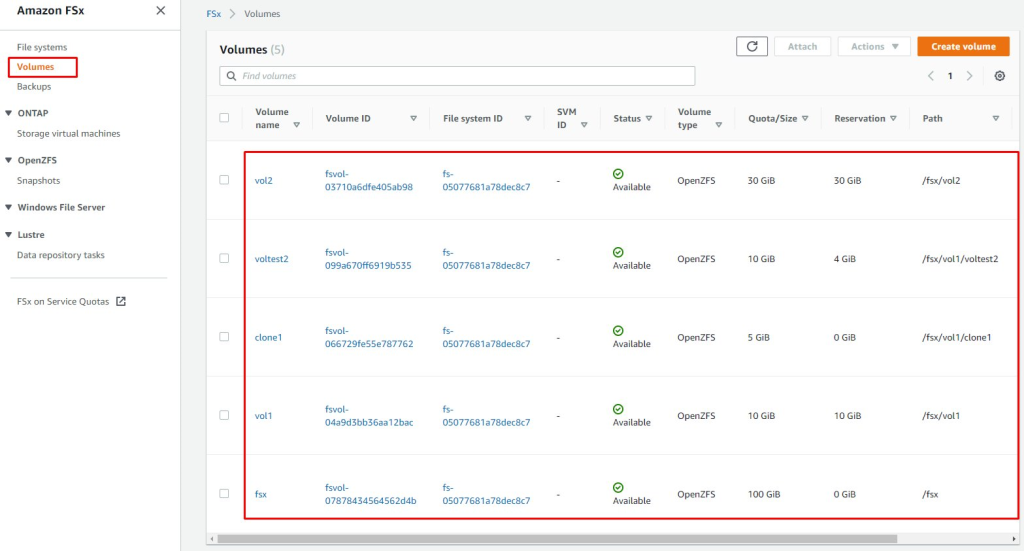Click the green Available status icon for vol2
This screenshot has width=1024, height=551.
[618, 174]
